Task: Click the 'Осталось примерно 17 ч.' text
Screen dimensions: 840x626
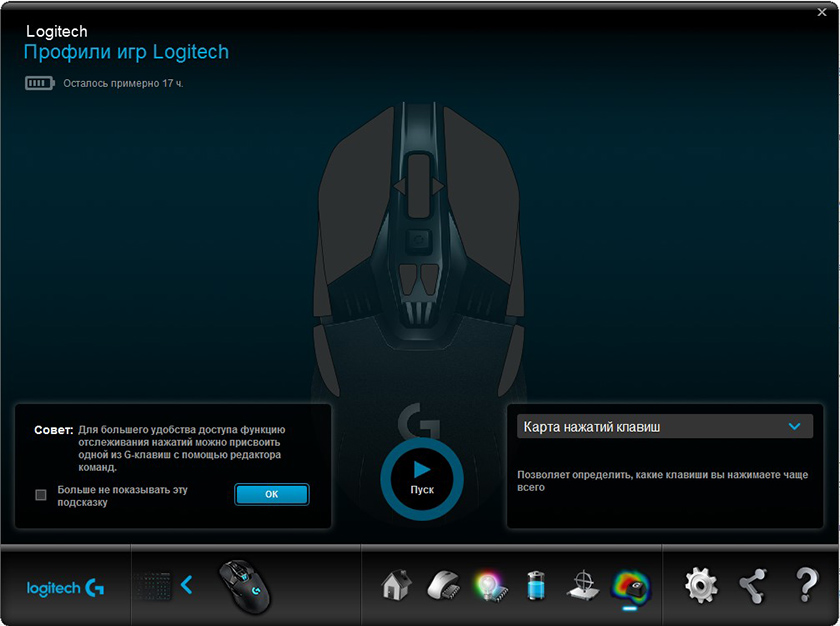Action: 123,84
